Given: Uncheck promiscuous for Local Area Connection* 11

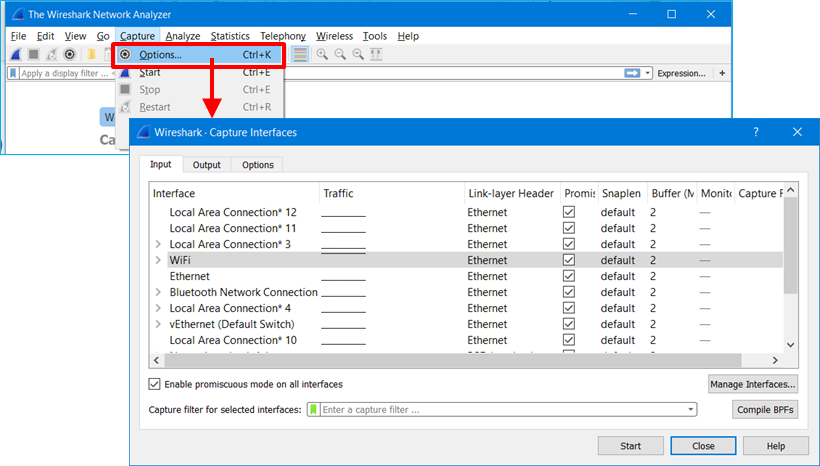Looking at the screenshot, I should coord(569,228).
